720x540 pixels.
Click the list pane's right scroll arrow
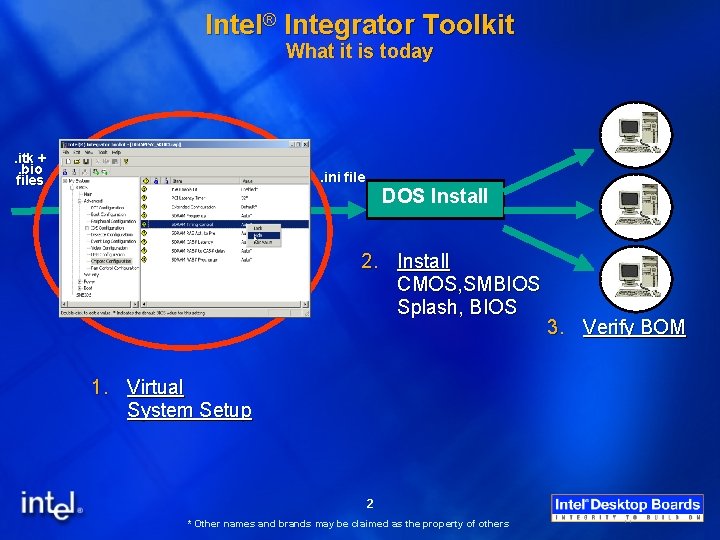[x=305, y=304]
